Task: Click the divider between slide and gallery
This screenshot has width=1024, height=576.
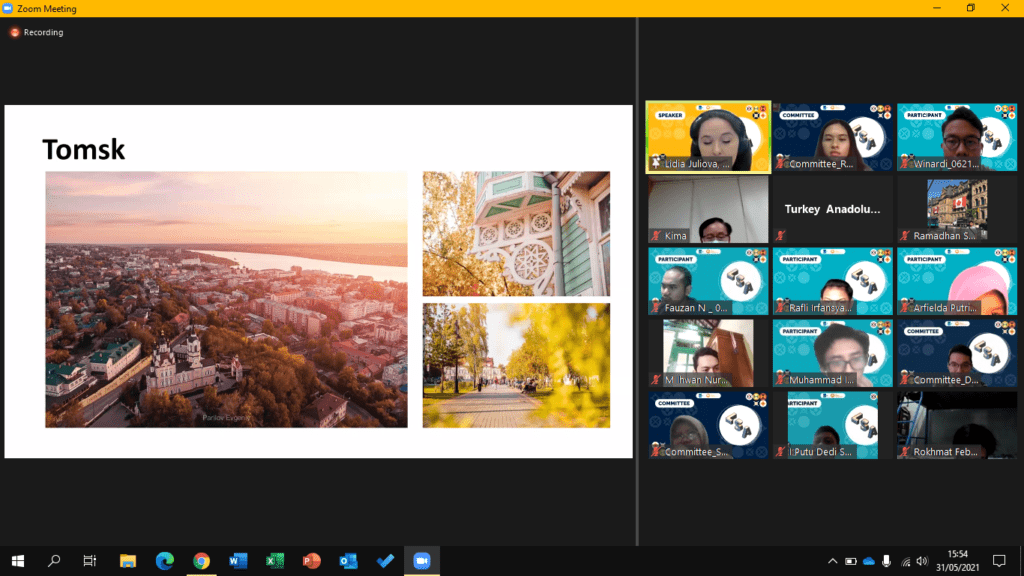Action: [x=637, y=280]
